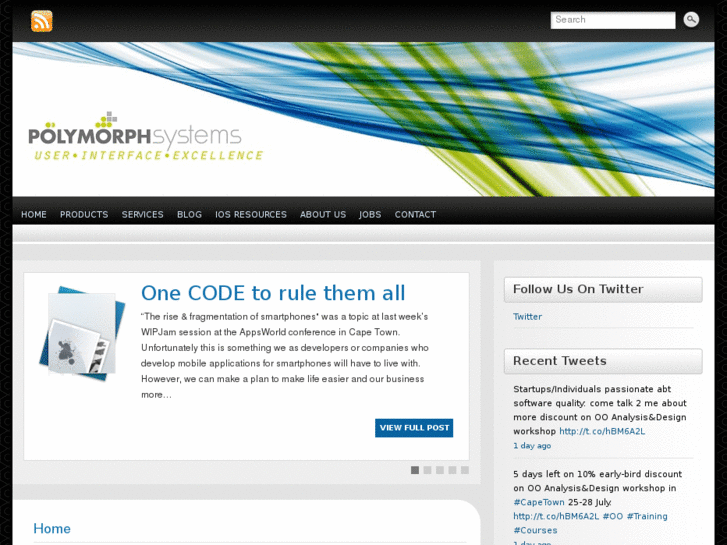Screen dimensions: 727x545
Task: Click the magnifier search button
Action: click(x=691, y=19)
